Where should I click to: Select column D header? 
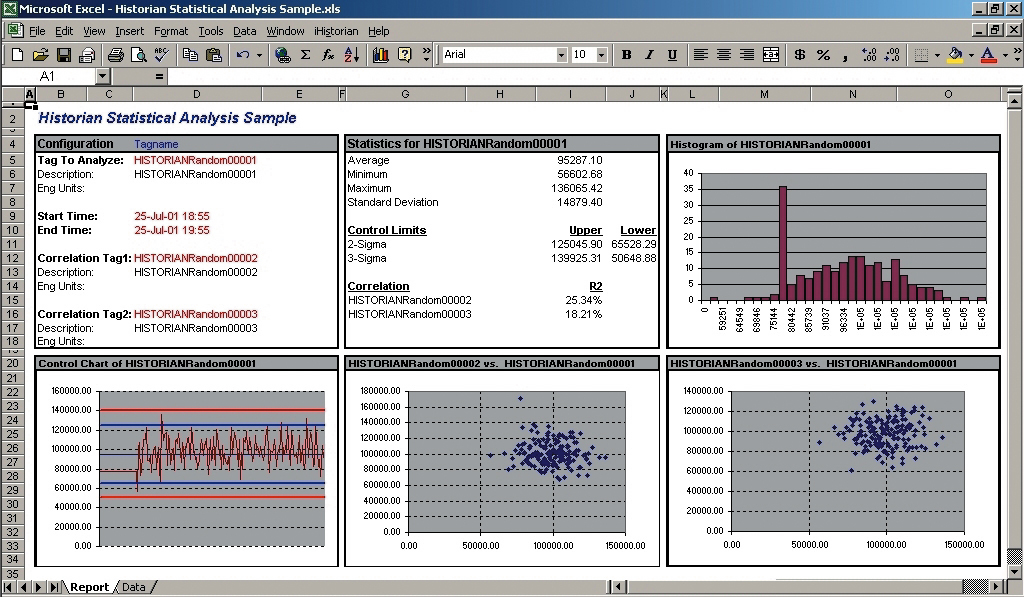(x=196, y=94)
